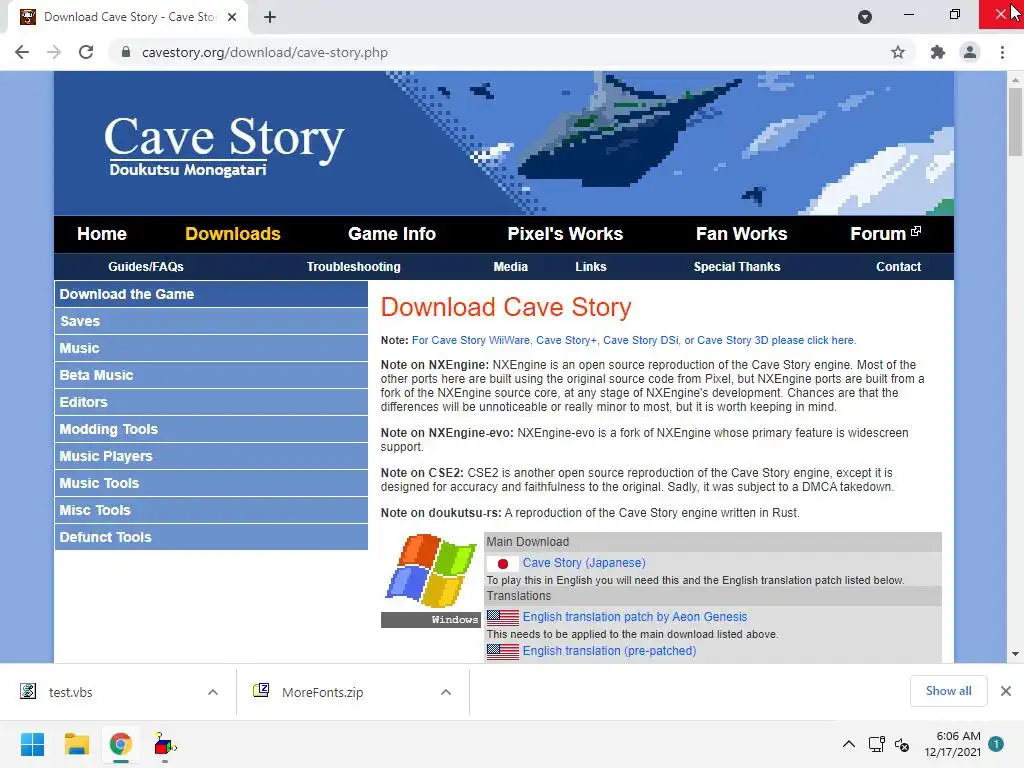Viewport: 1024px width, 768px height.
Task: Open a new browser tab
Action: pos(270,17)
